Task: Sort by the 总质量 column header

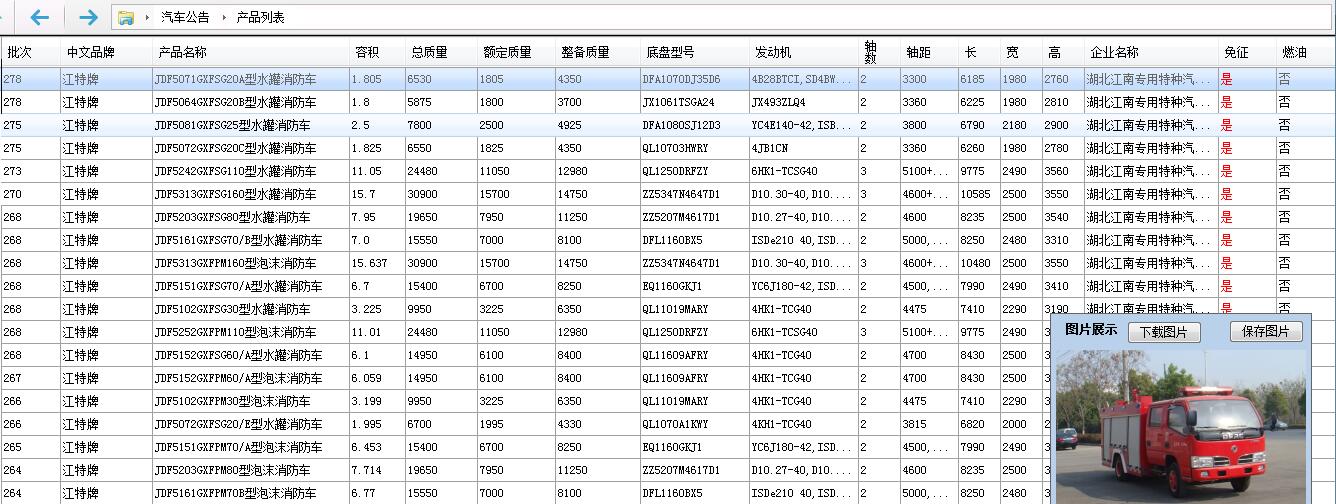Action: point(429,53)
